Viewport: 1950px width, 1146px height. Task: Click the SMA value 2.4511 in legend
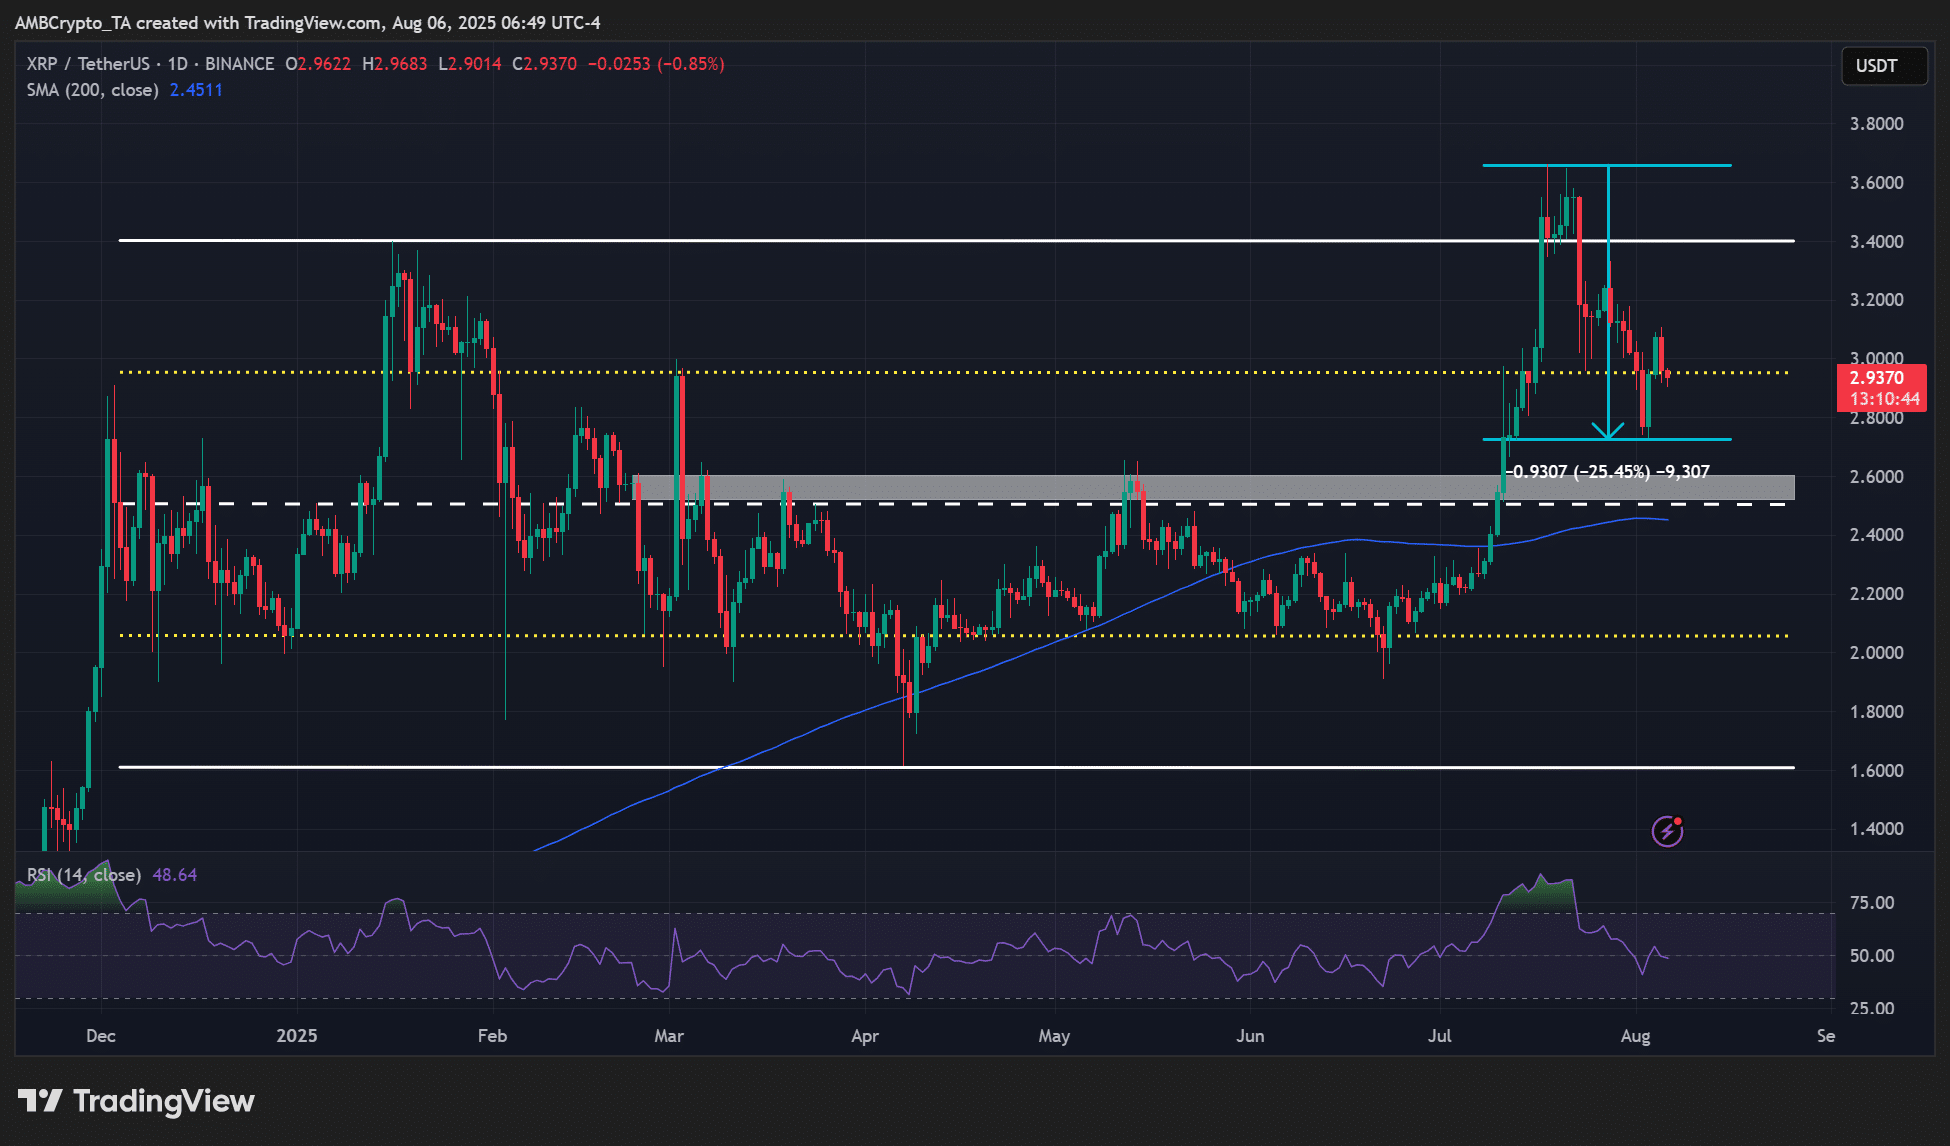pos(196,90)
